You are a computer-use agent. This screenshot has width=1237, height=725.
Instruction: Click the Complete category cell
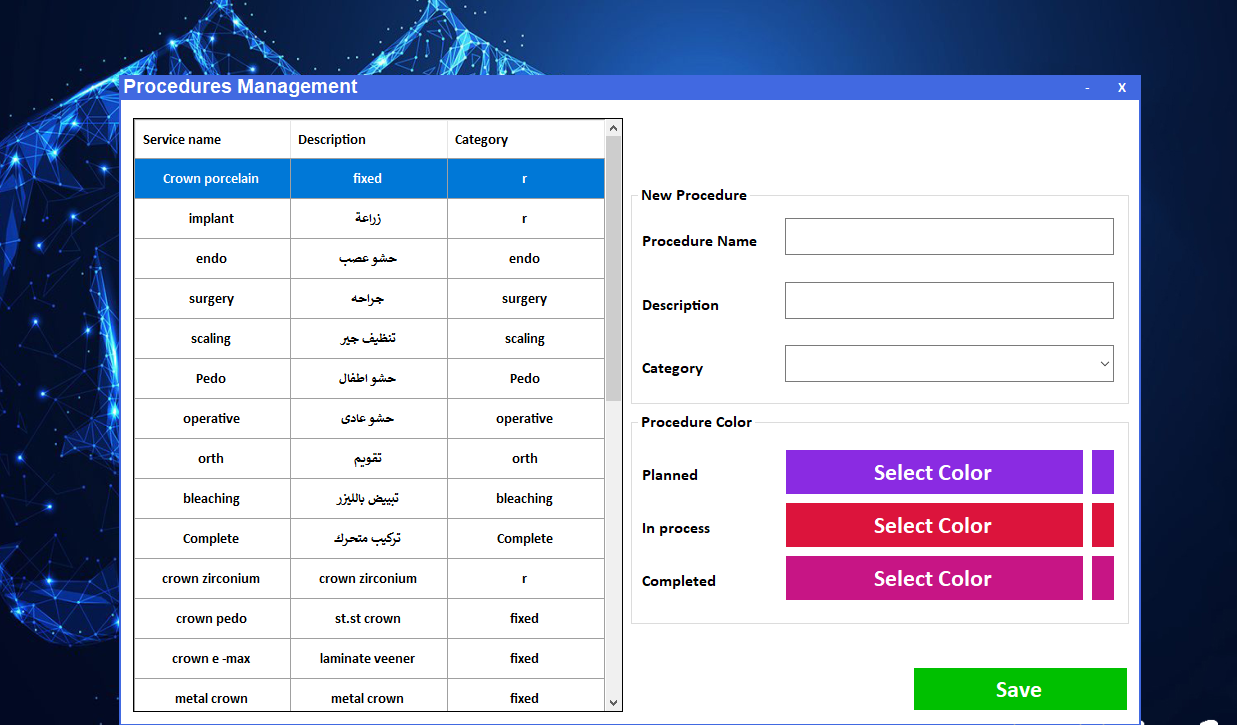(526, 539)
